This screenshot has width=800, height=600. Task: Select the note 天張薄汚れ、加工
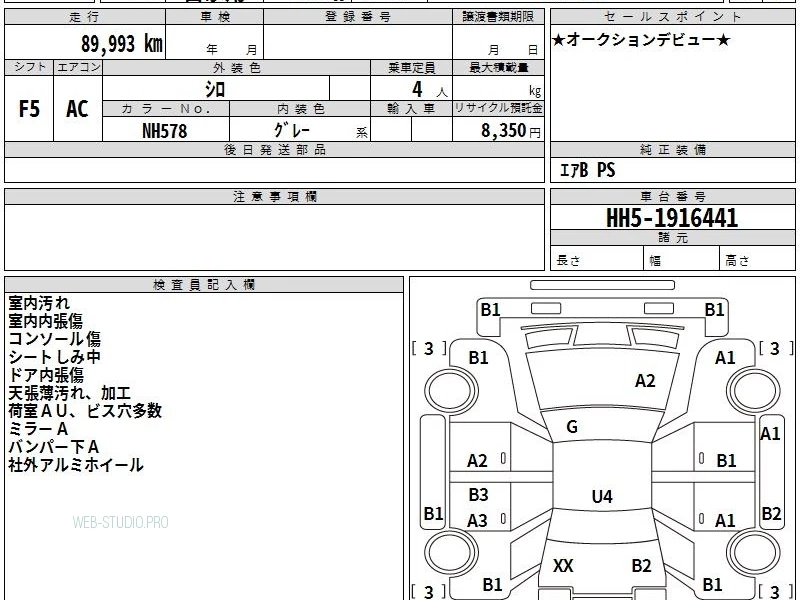point(69,393)
